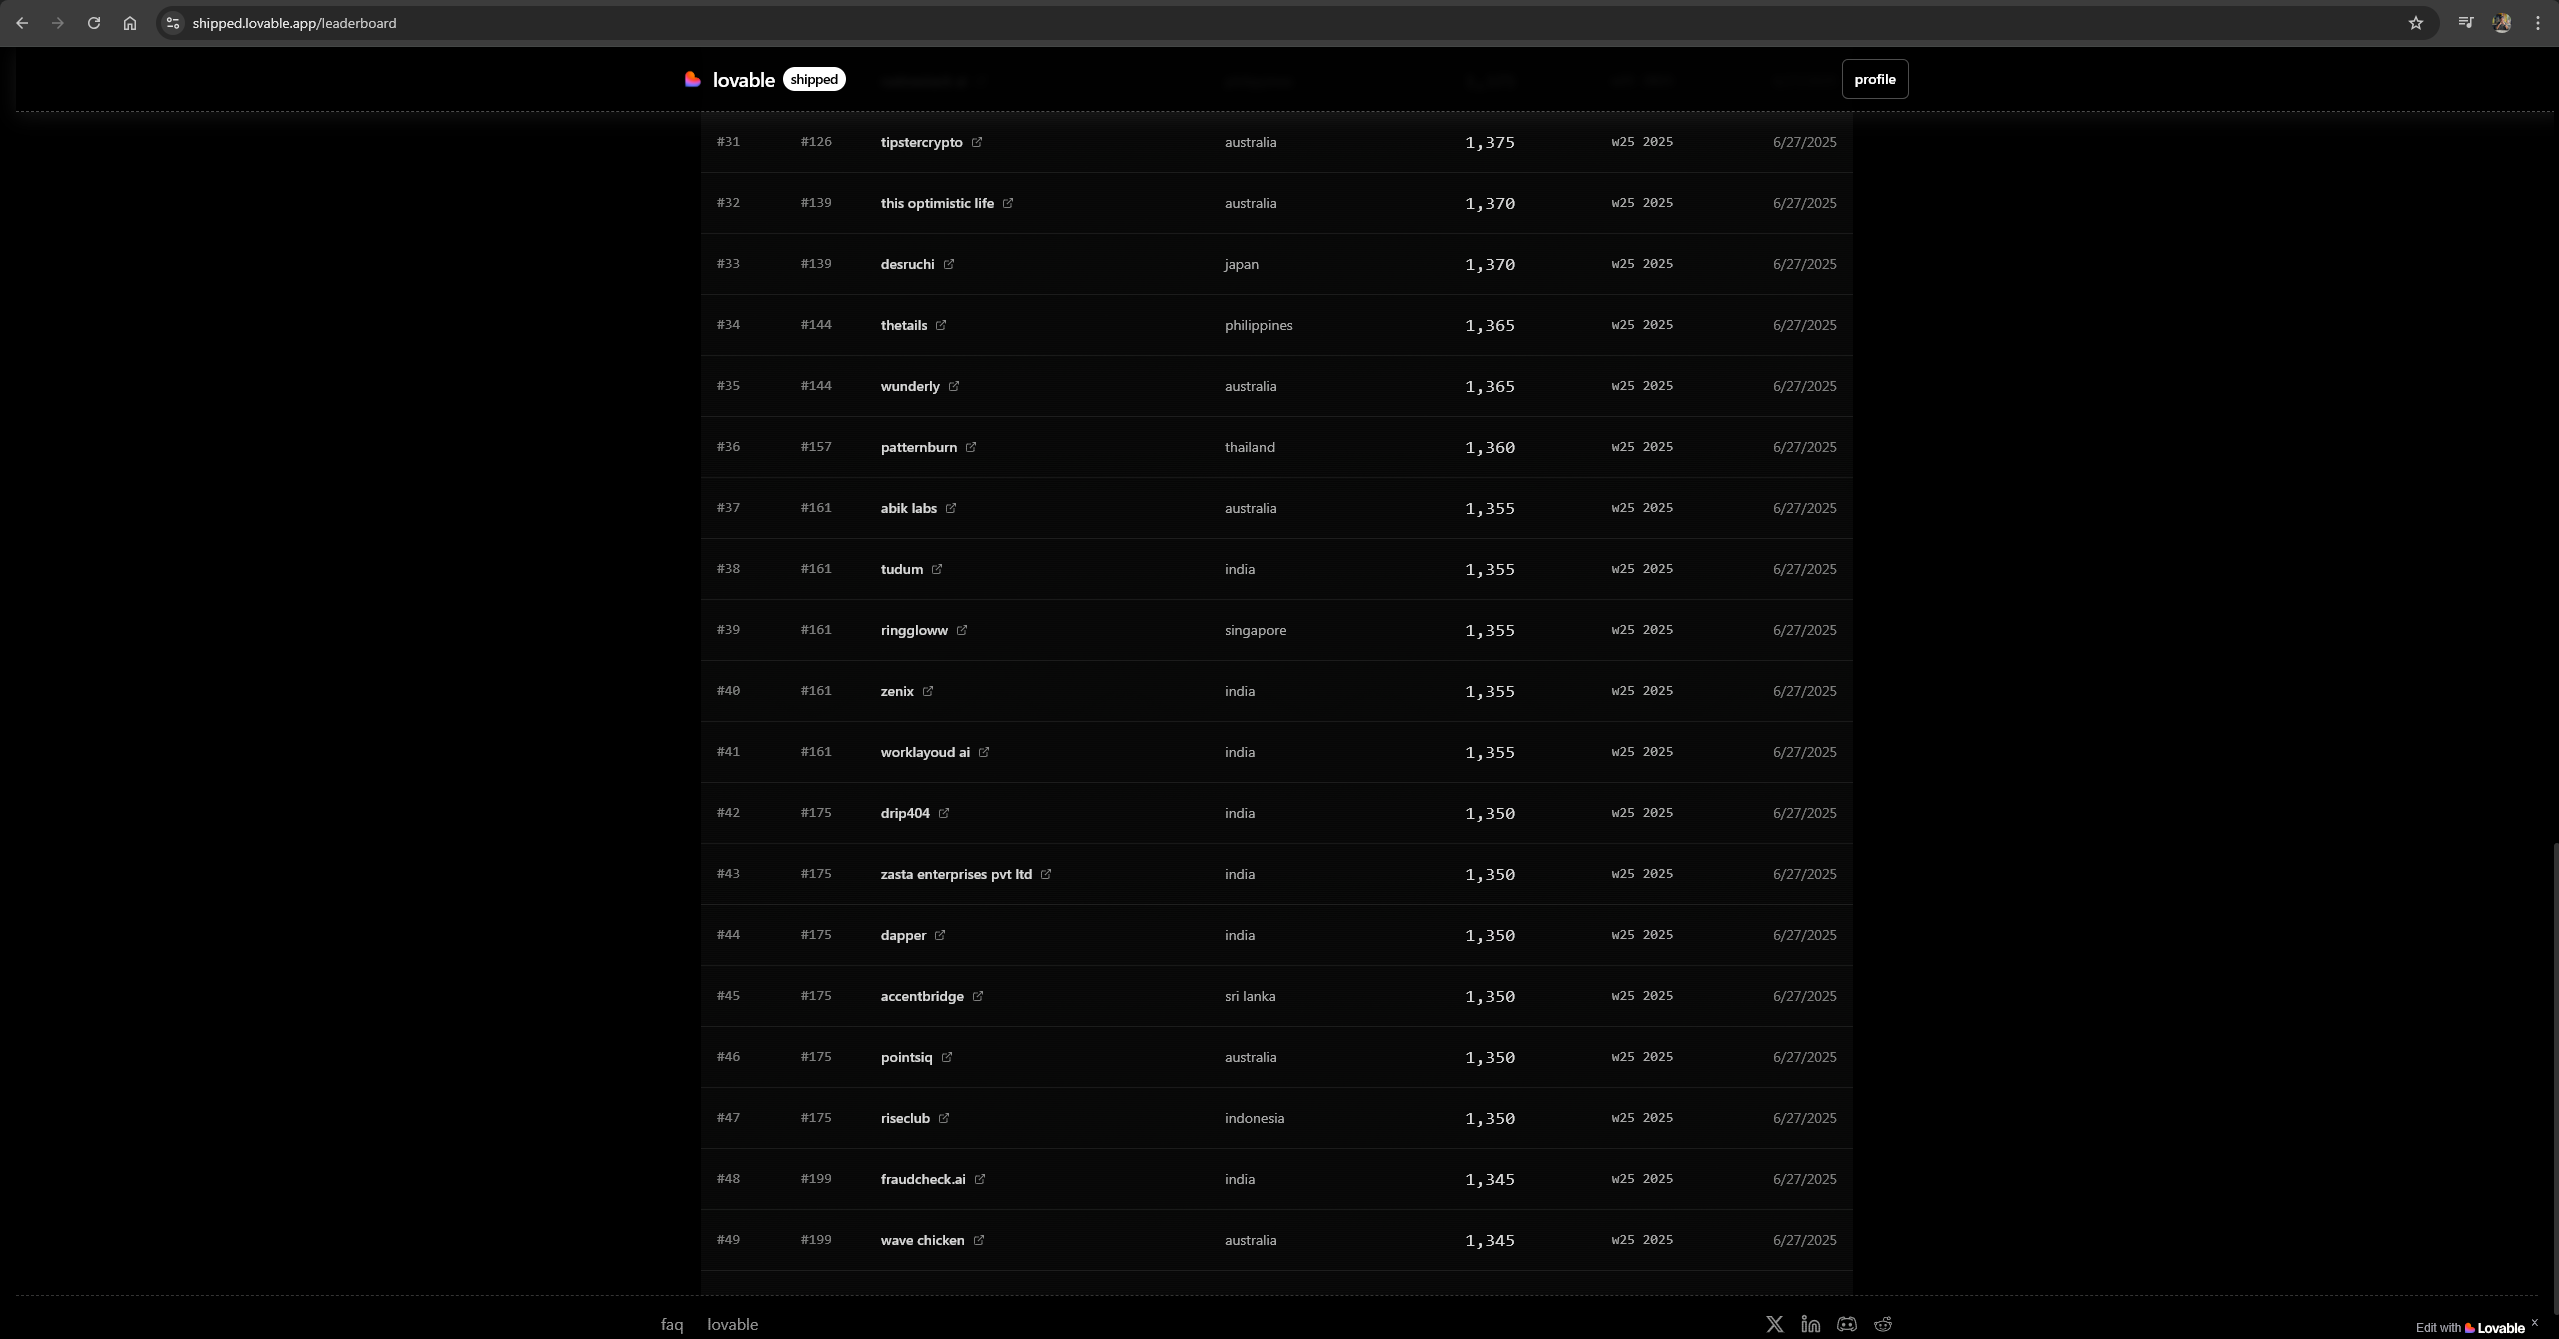Image resolution: width=2559 pixels, height=1339 pixels.
Task: Click the lovable heart logo icon
Action: click(x=692, y=79)
